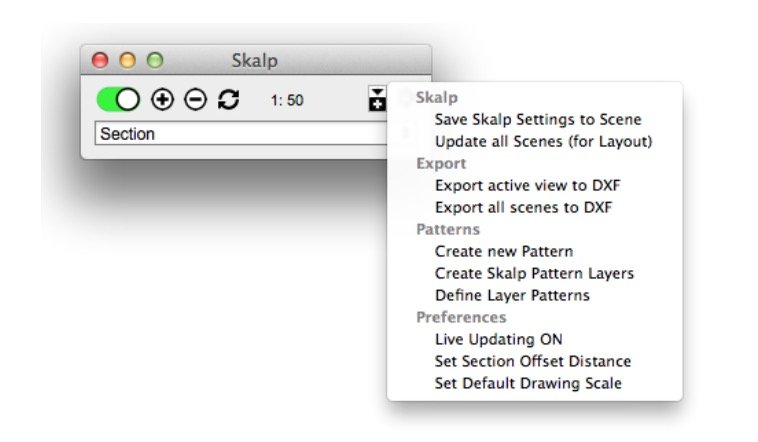Click the green zoom window button
The height and width of the screenshot is (442, 758).
pos(154,60)
